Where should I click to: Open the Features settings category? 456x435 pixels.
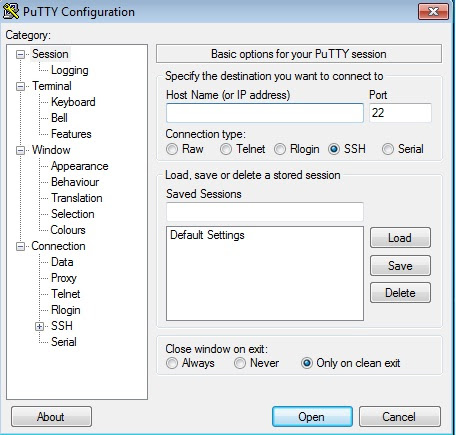tap(71, 134)
